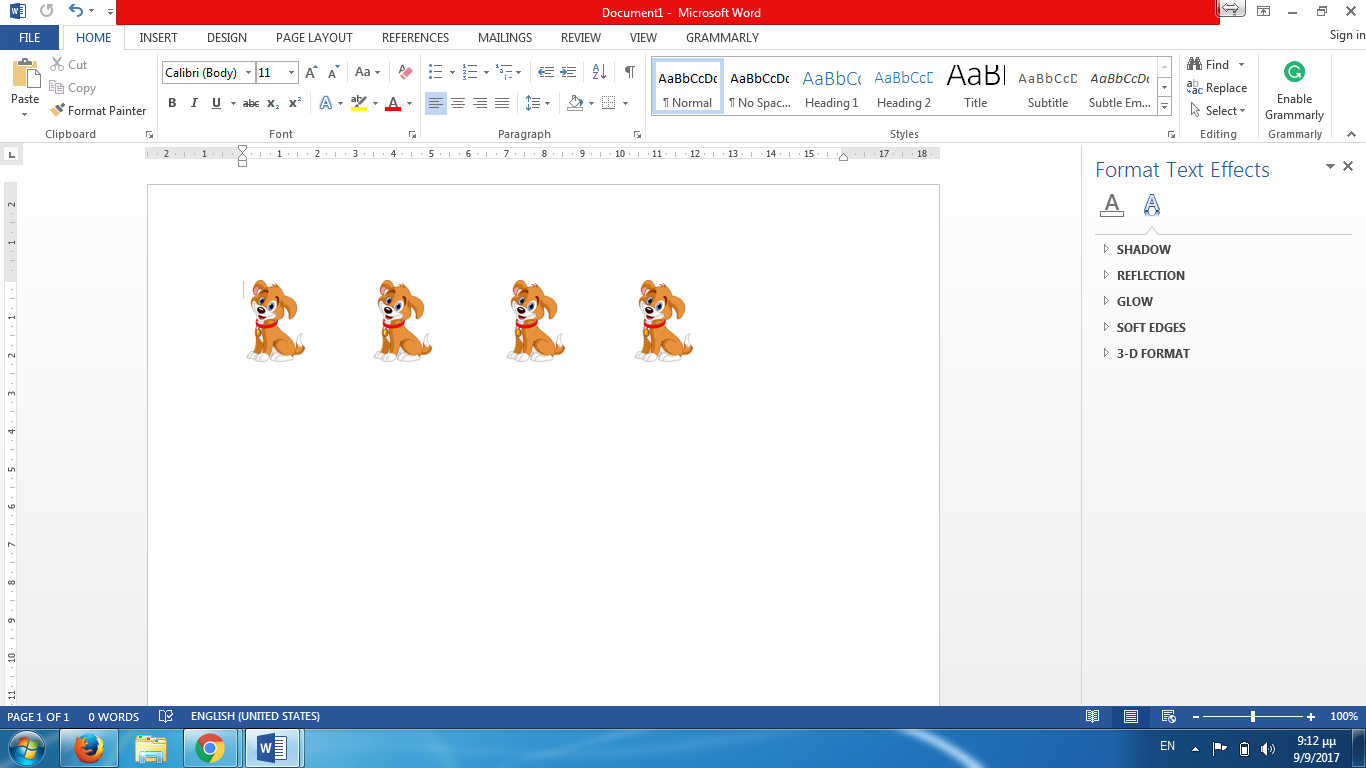Adjust the zoom slider in status bar
1366x768 pixels.
click(1253, 717)
